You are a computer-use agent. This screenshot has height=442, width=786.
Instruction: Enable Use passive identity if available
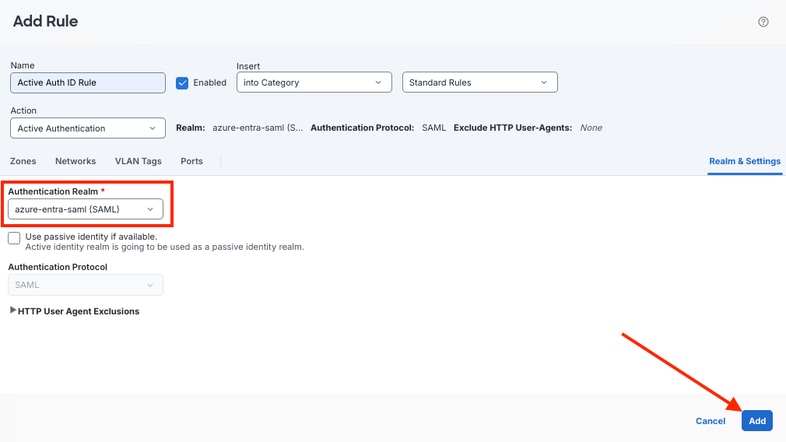pos(14,238)
